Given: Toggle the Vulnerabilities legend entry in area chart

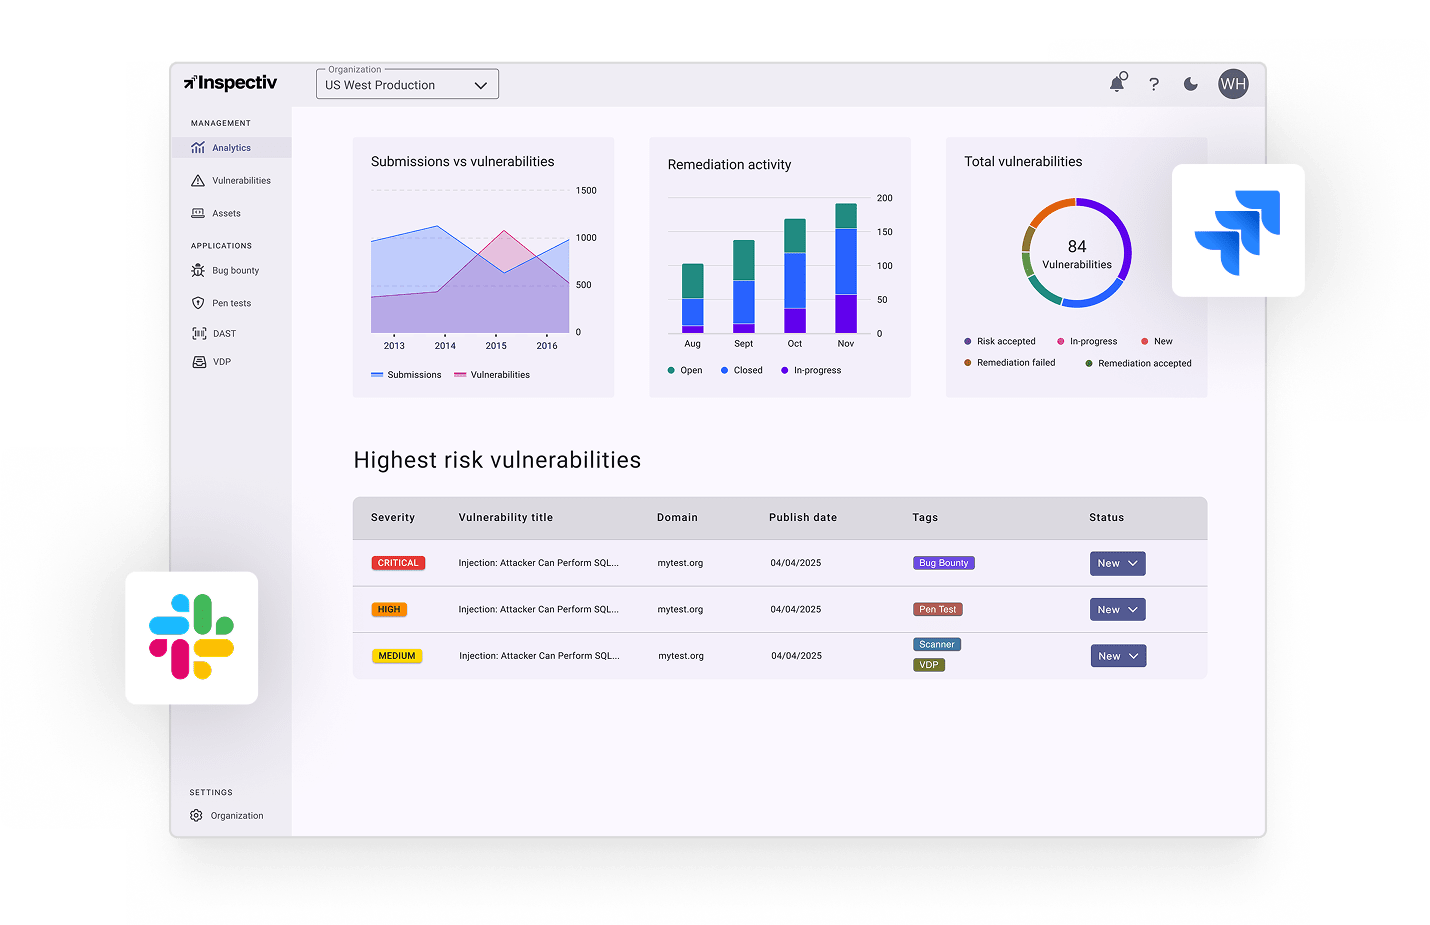Looking at the screenshot, I should [x=492, y=375].
